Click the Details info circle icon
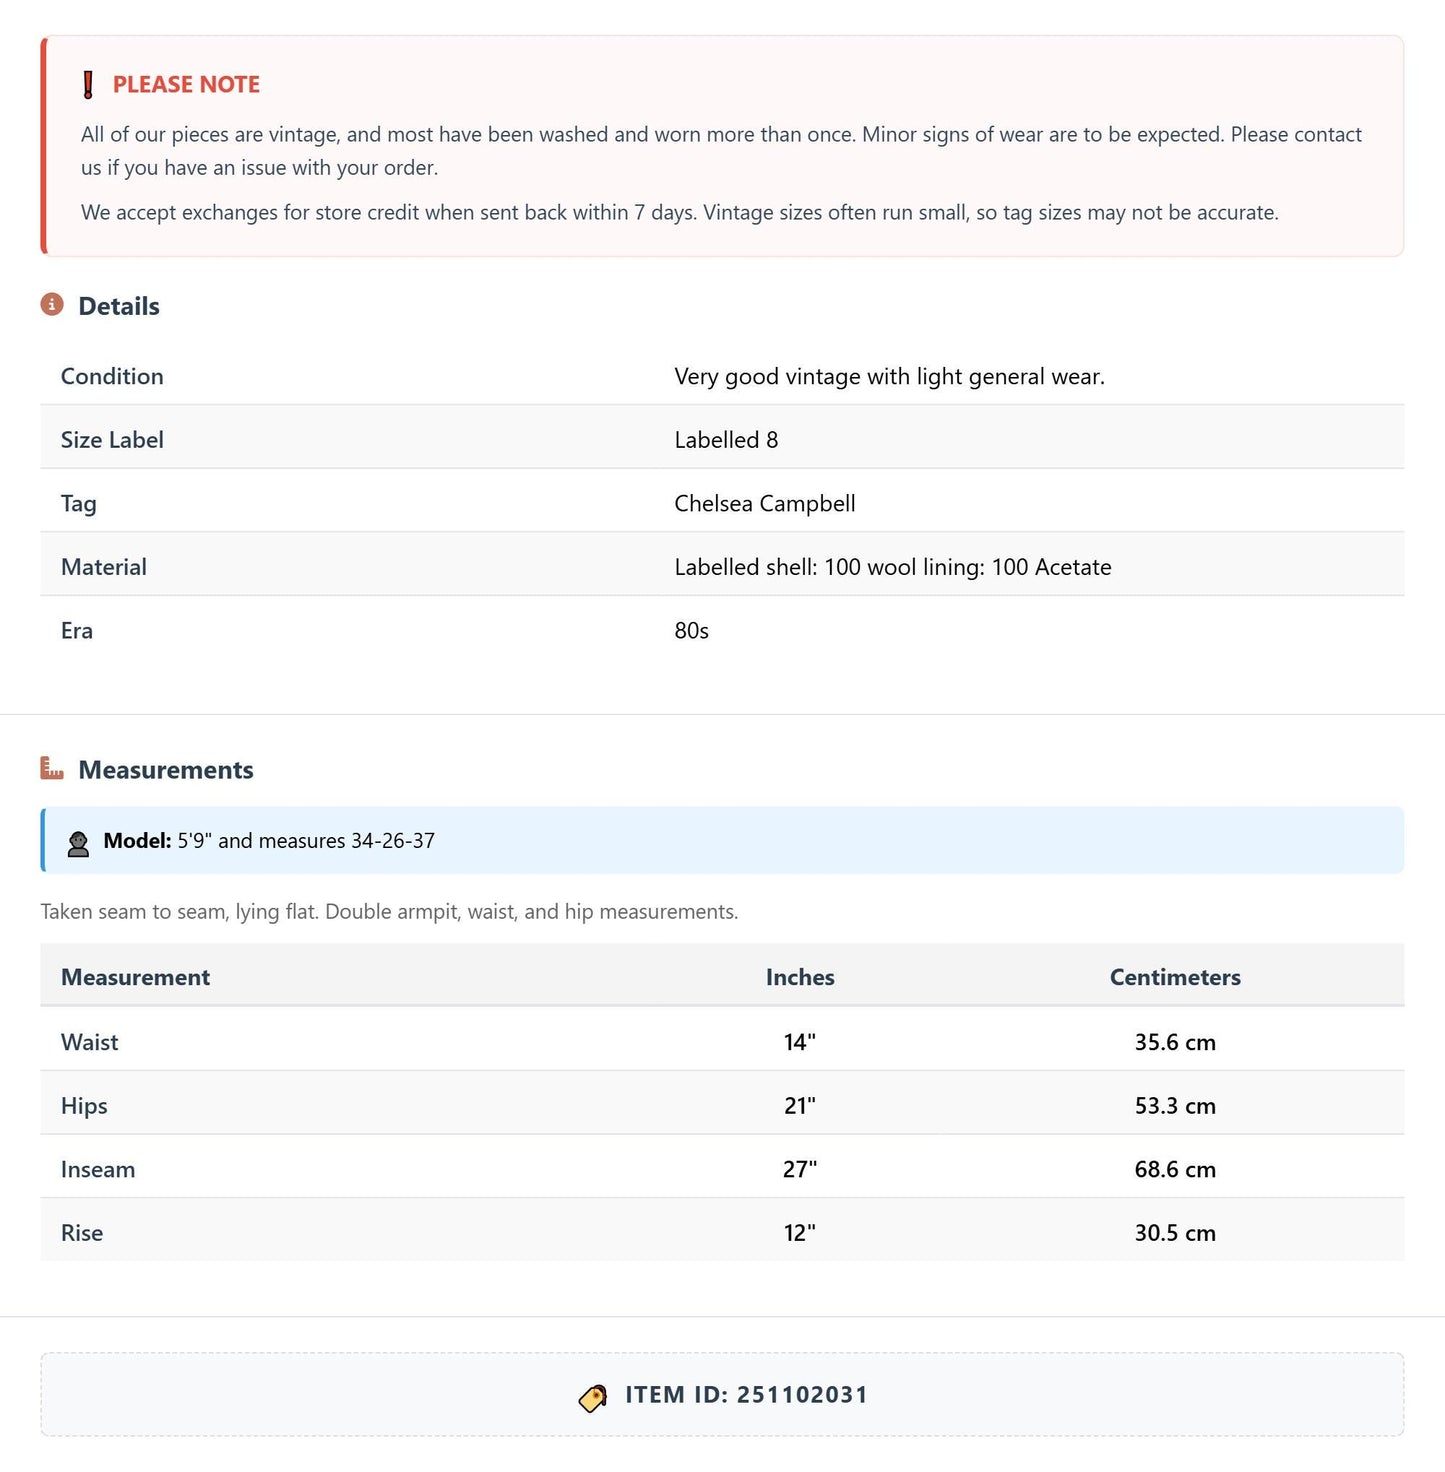This screenshot has height=1472, width=1445. click(x=52, y=304)
